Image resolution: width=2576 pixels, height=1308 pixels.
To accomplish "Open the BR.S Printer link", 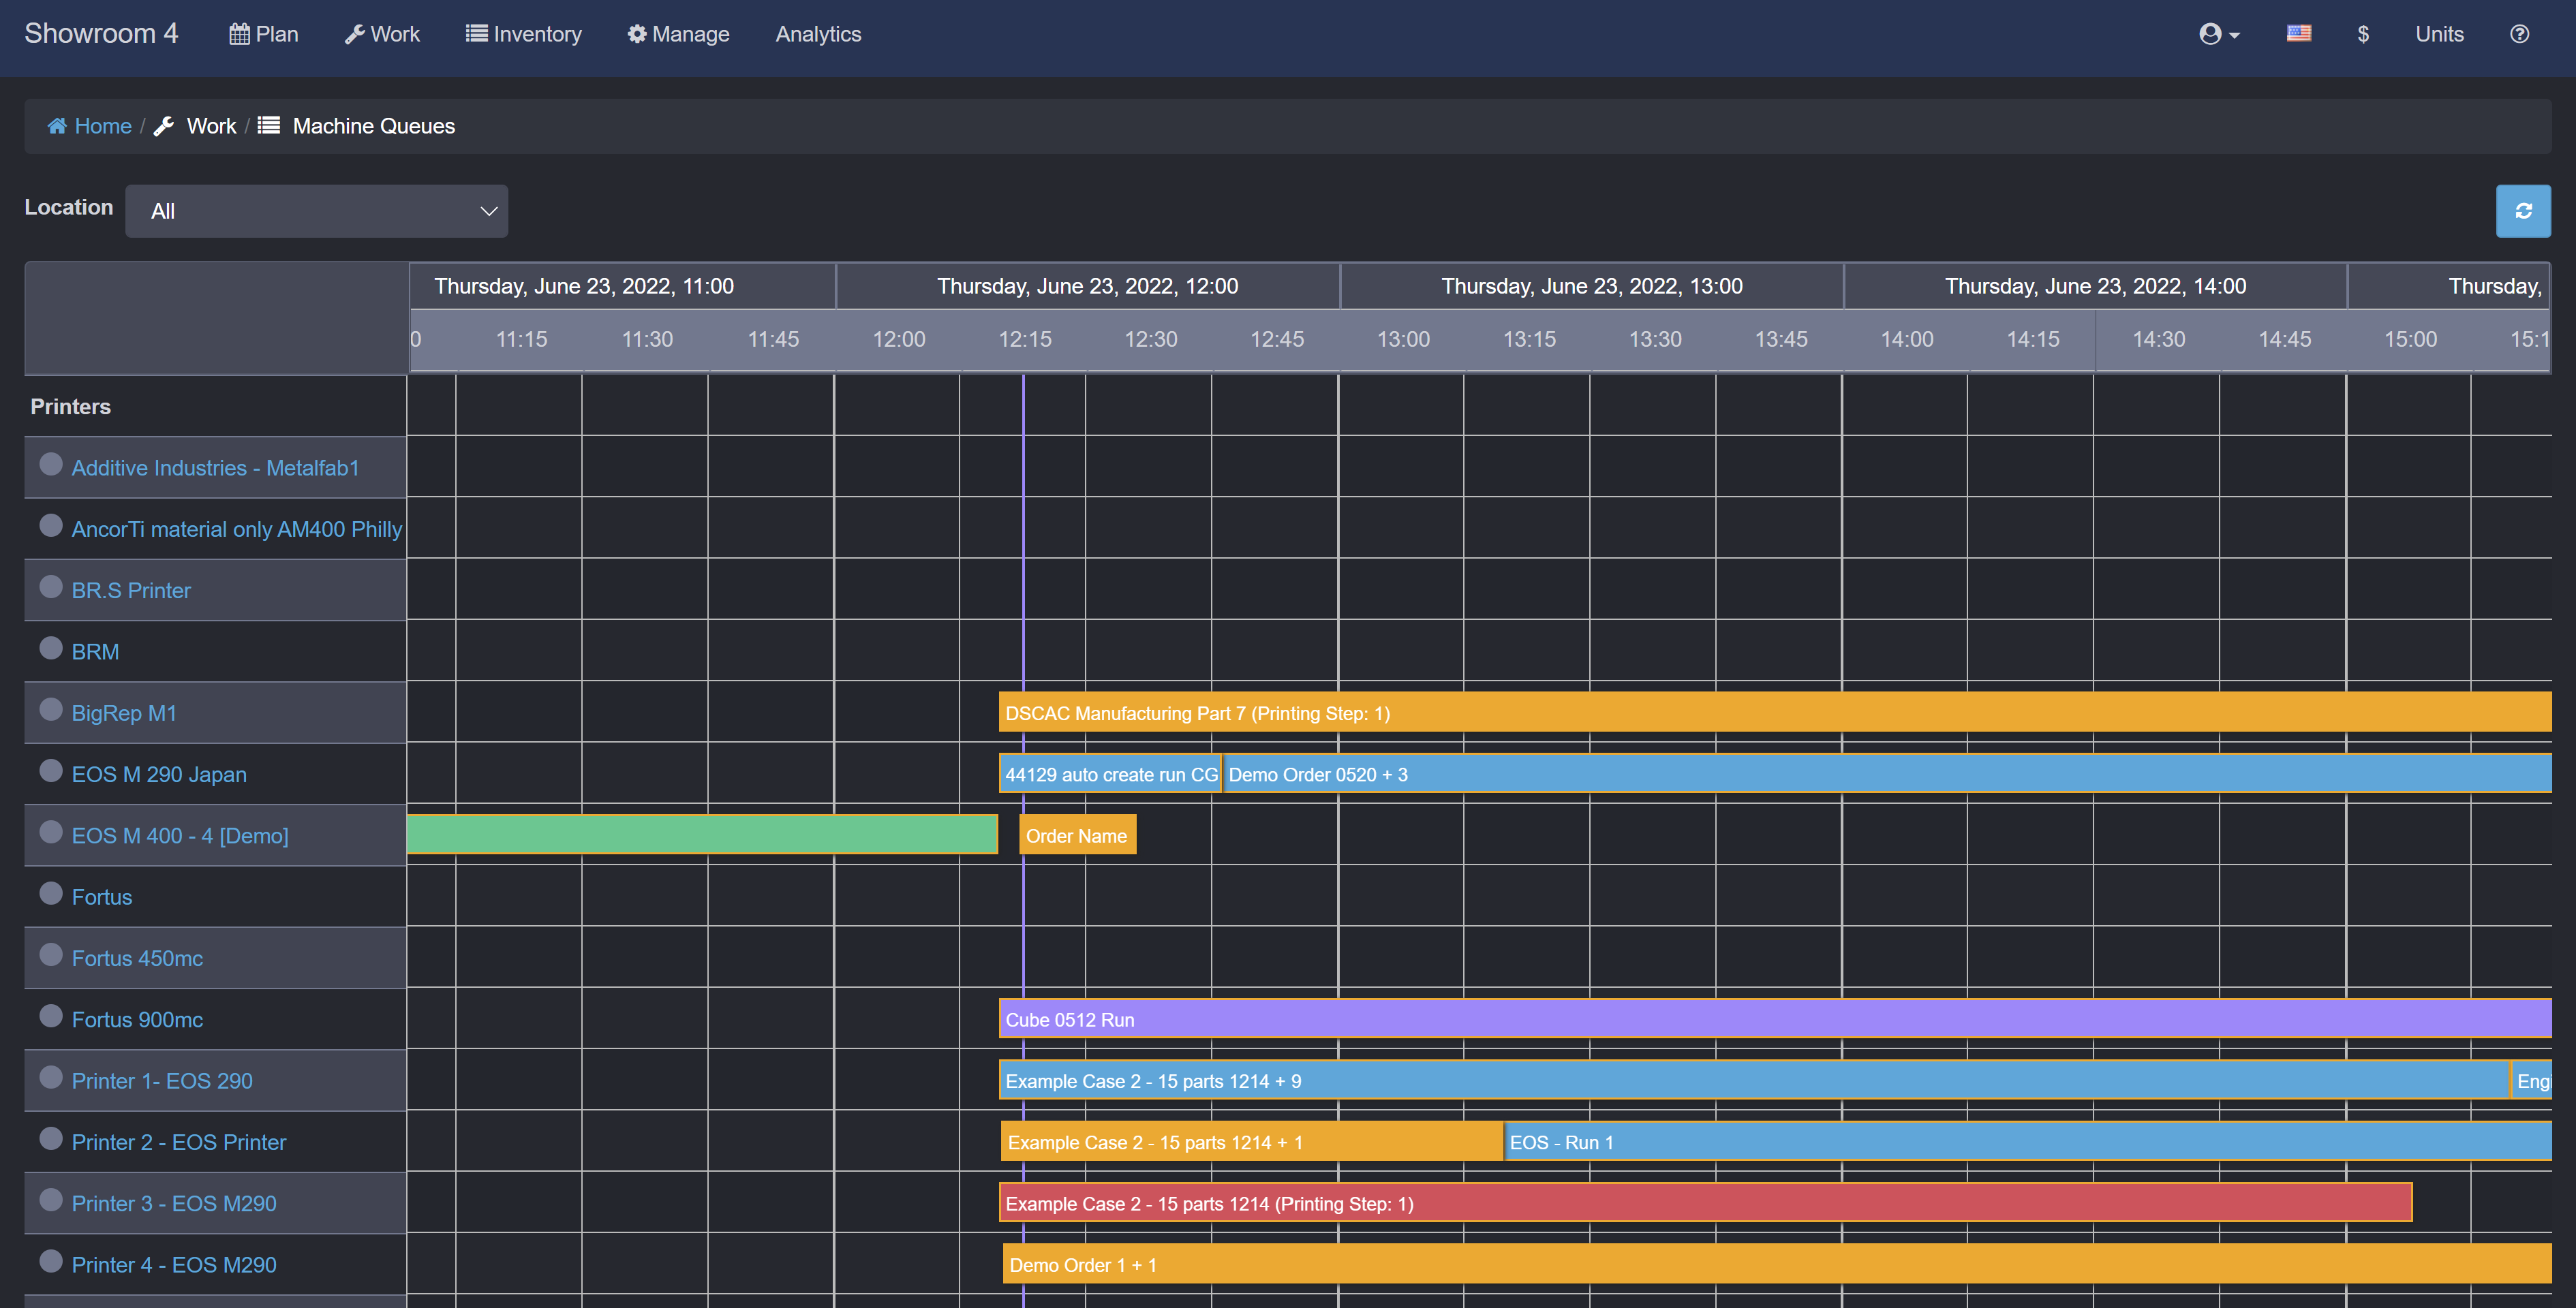I will [x=131, y=590].
